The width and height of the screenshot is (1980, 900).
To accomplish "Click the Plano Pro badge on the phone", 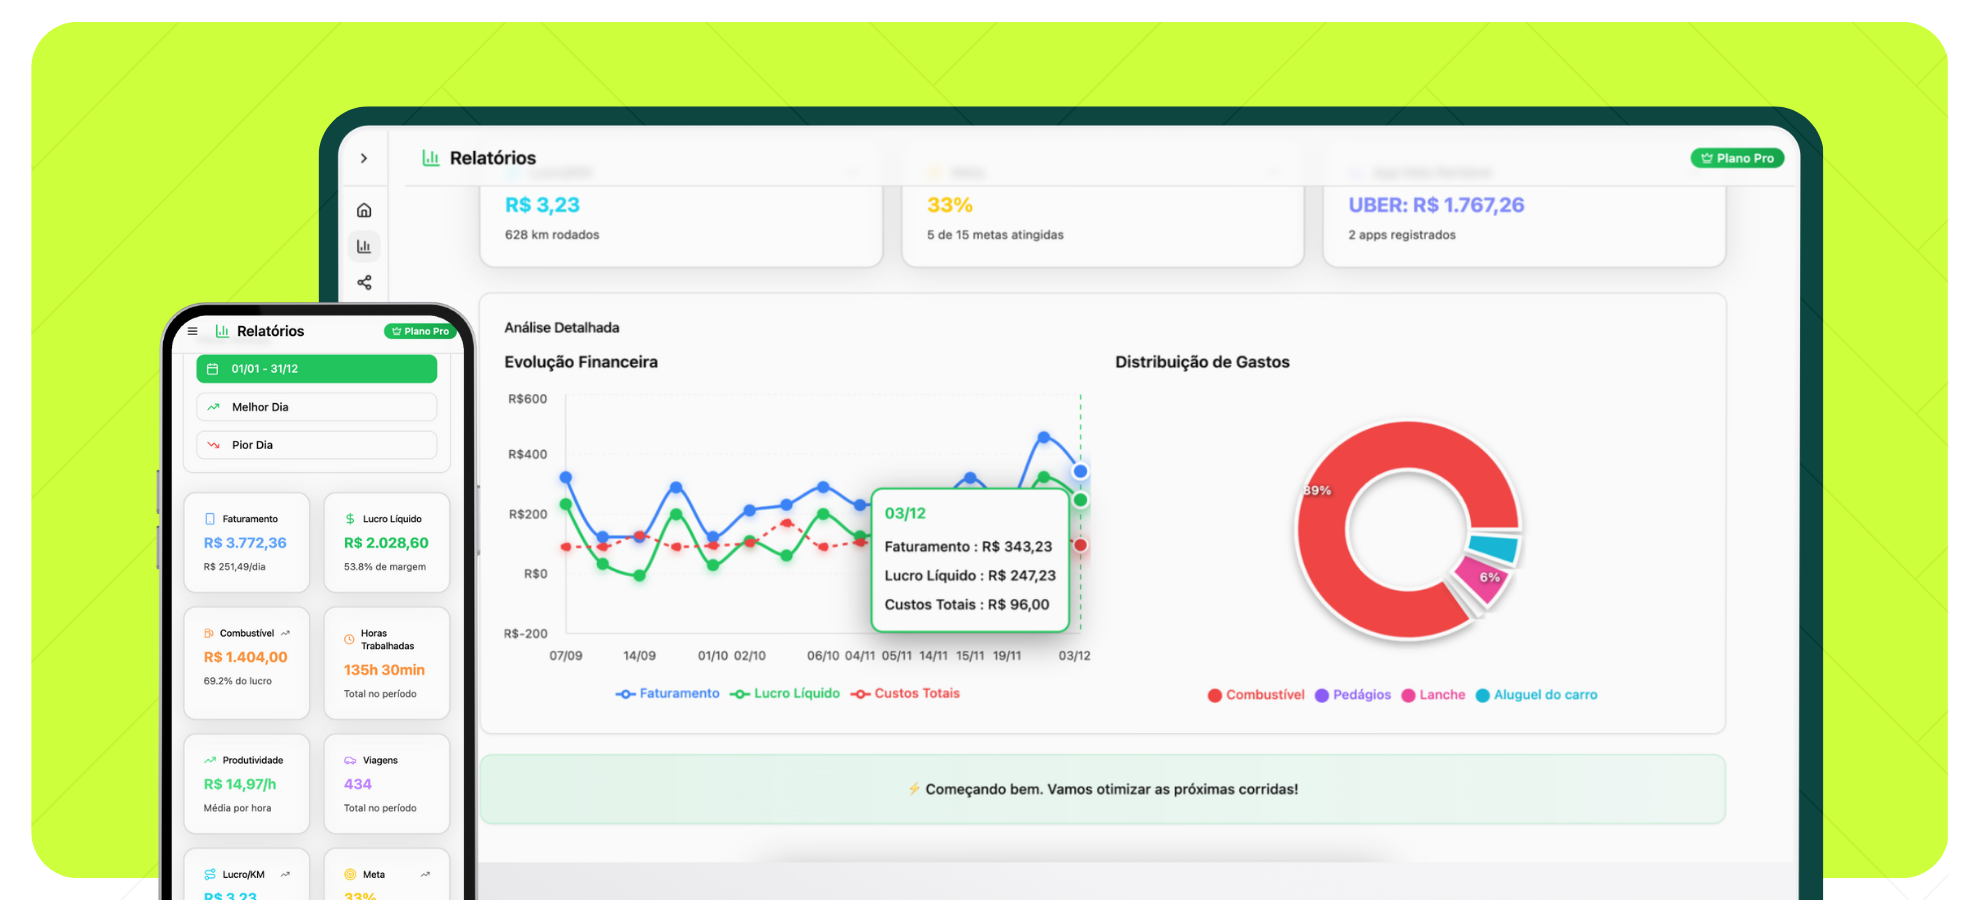I will point(420,331).
